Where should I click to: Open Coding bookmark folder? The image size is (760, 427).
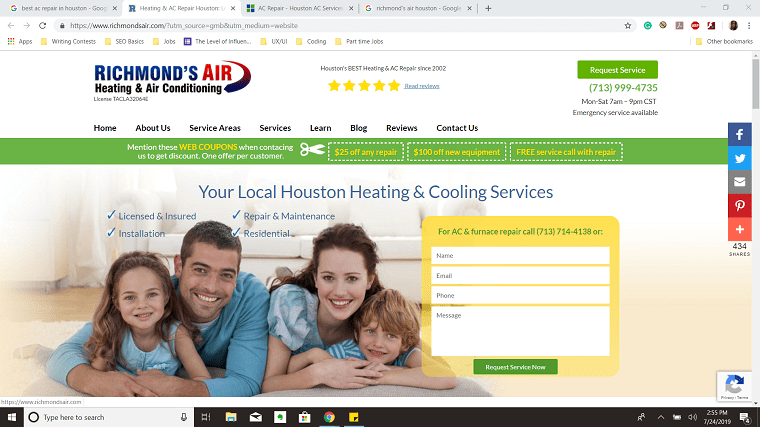[311, 42]
